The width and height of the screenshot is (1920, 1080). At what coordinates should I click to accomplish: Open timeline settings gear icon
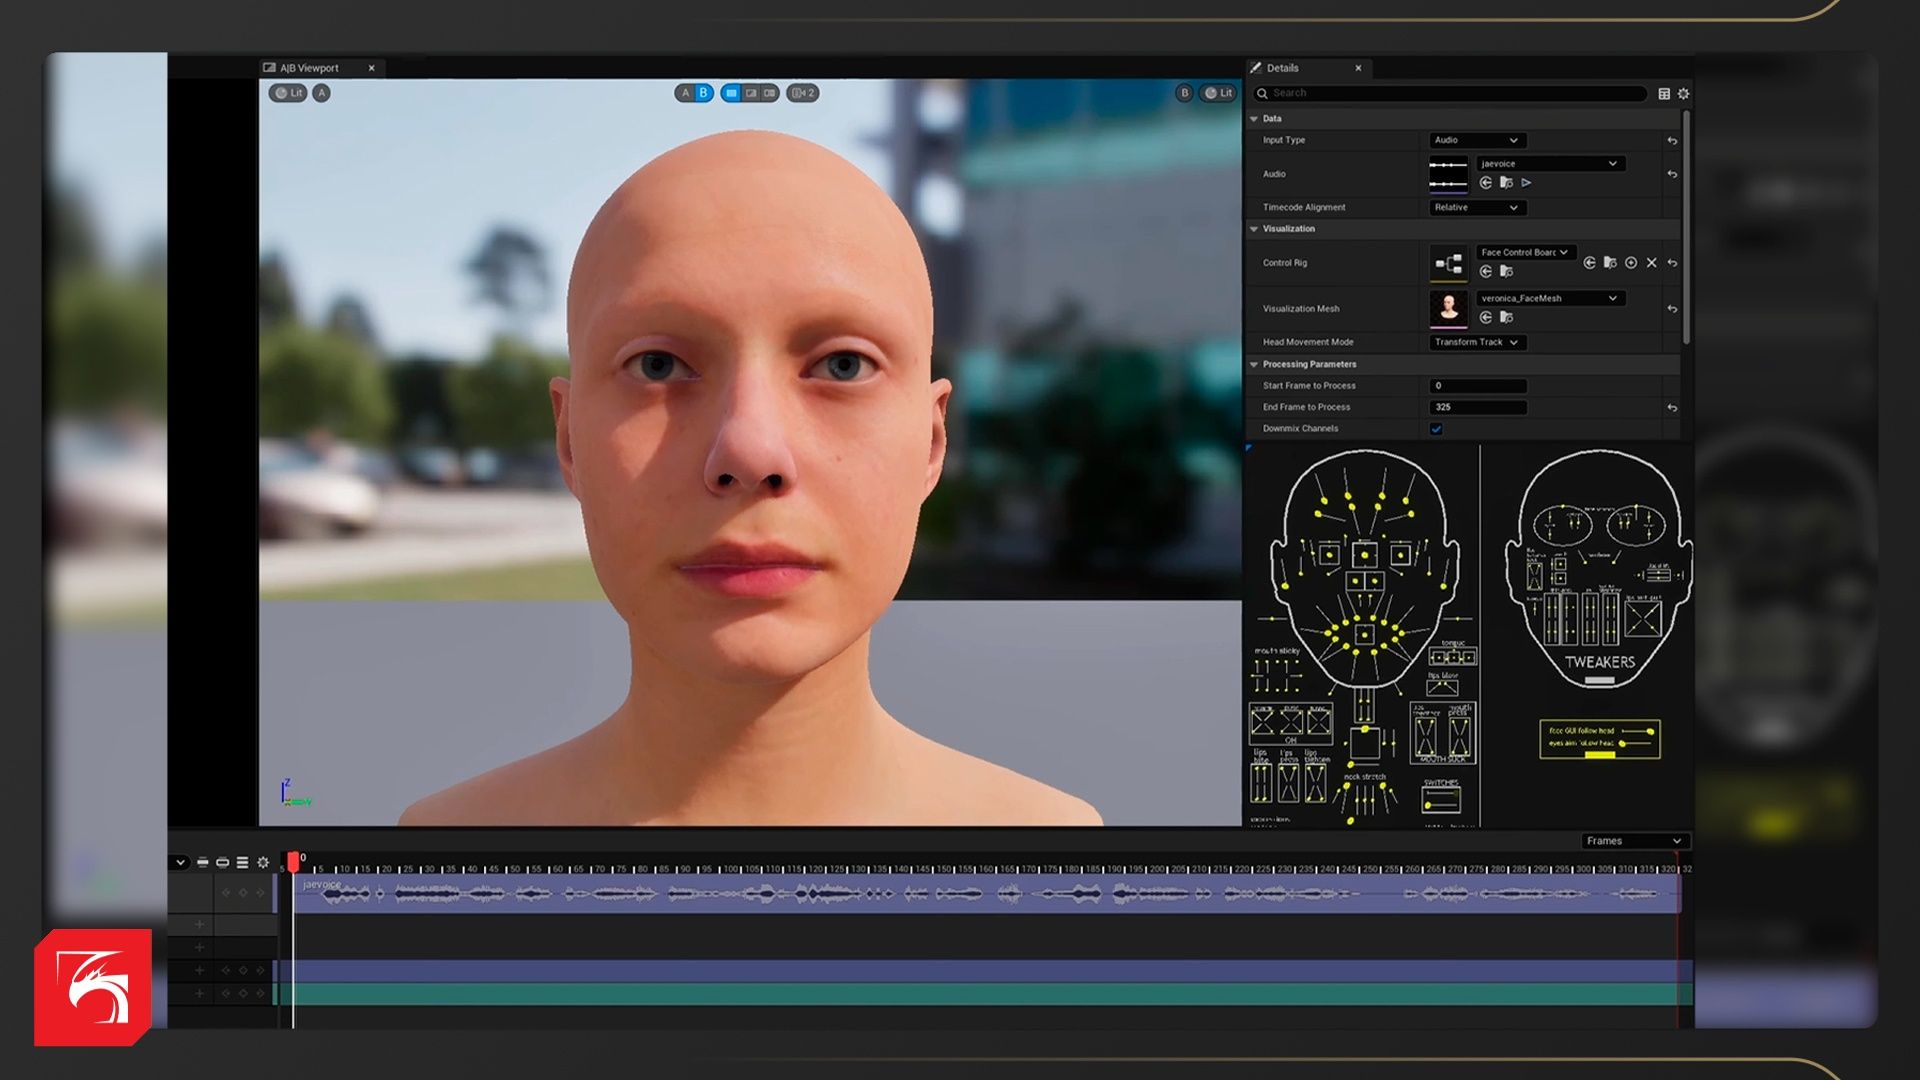(x=263, y=862)
